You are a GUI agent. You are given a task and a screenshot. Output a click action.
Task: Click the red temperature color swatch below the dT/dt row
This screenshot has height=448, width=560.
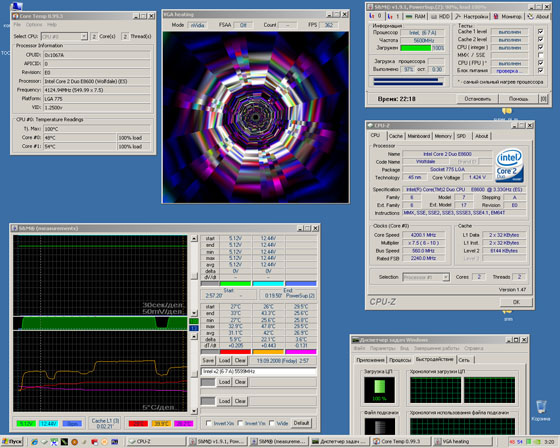pos(235,352)
